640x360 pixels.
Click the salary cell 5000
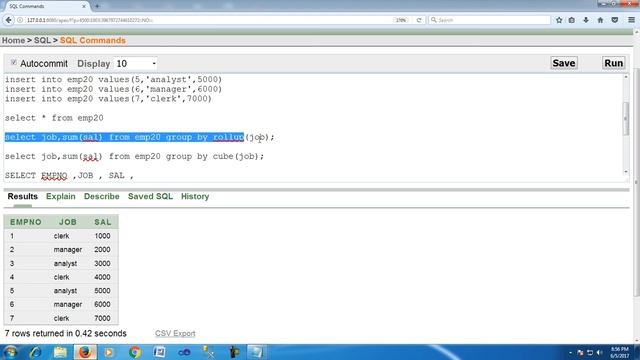102,291
